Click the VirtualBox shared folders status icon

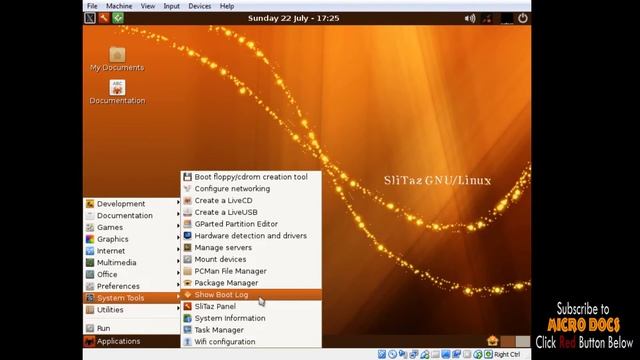[x=435, y=354]
